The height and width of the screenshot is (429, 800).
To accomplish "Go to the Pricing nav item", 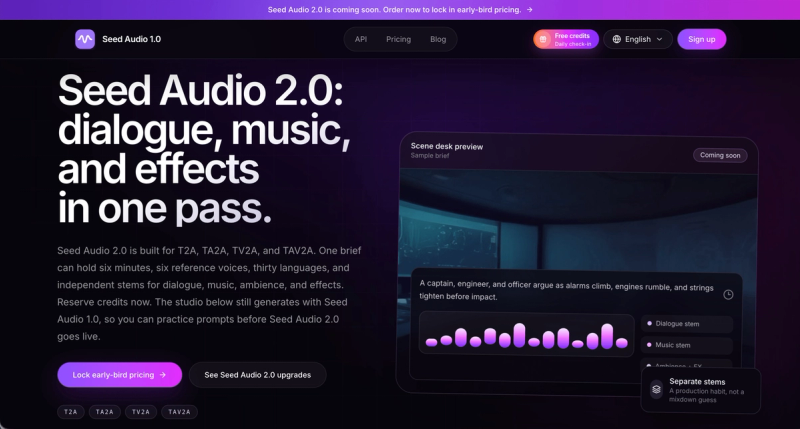I will click(x=398, y=39).
